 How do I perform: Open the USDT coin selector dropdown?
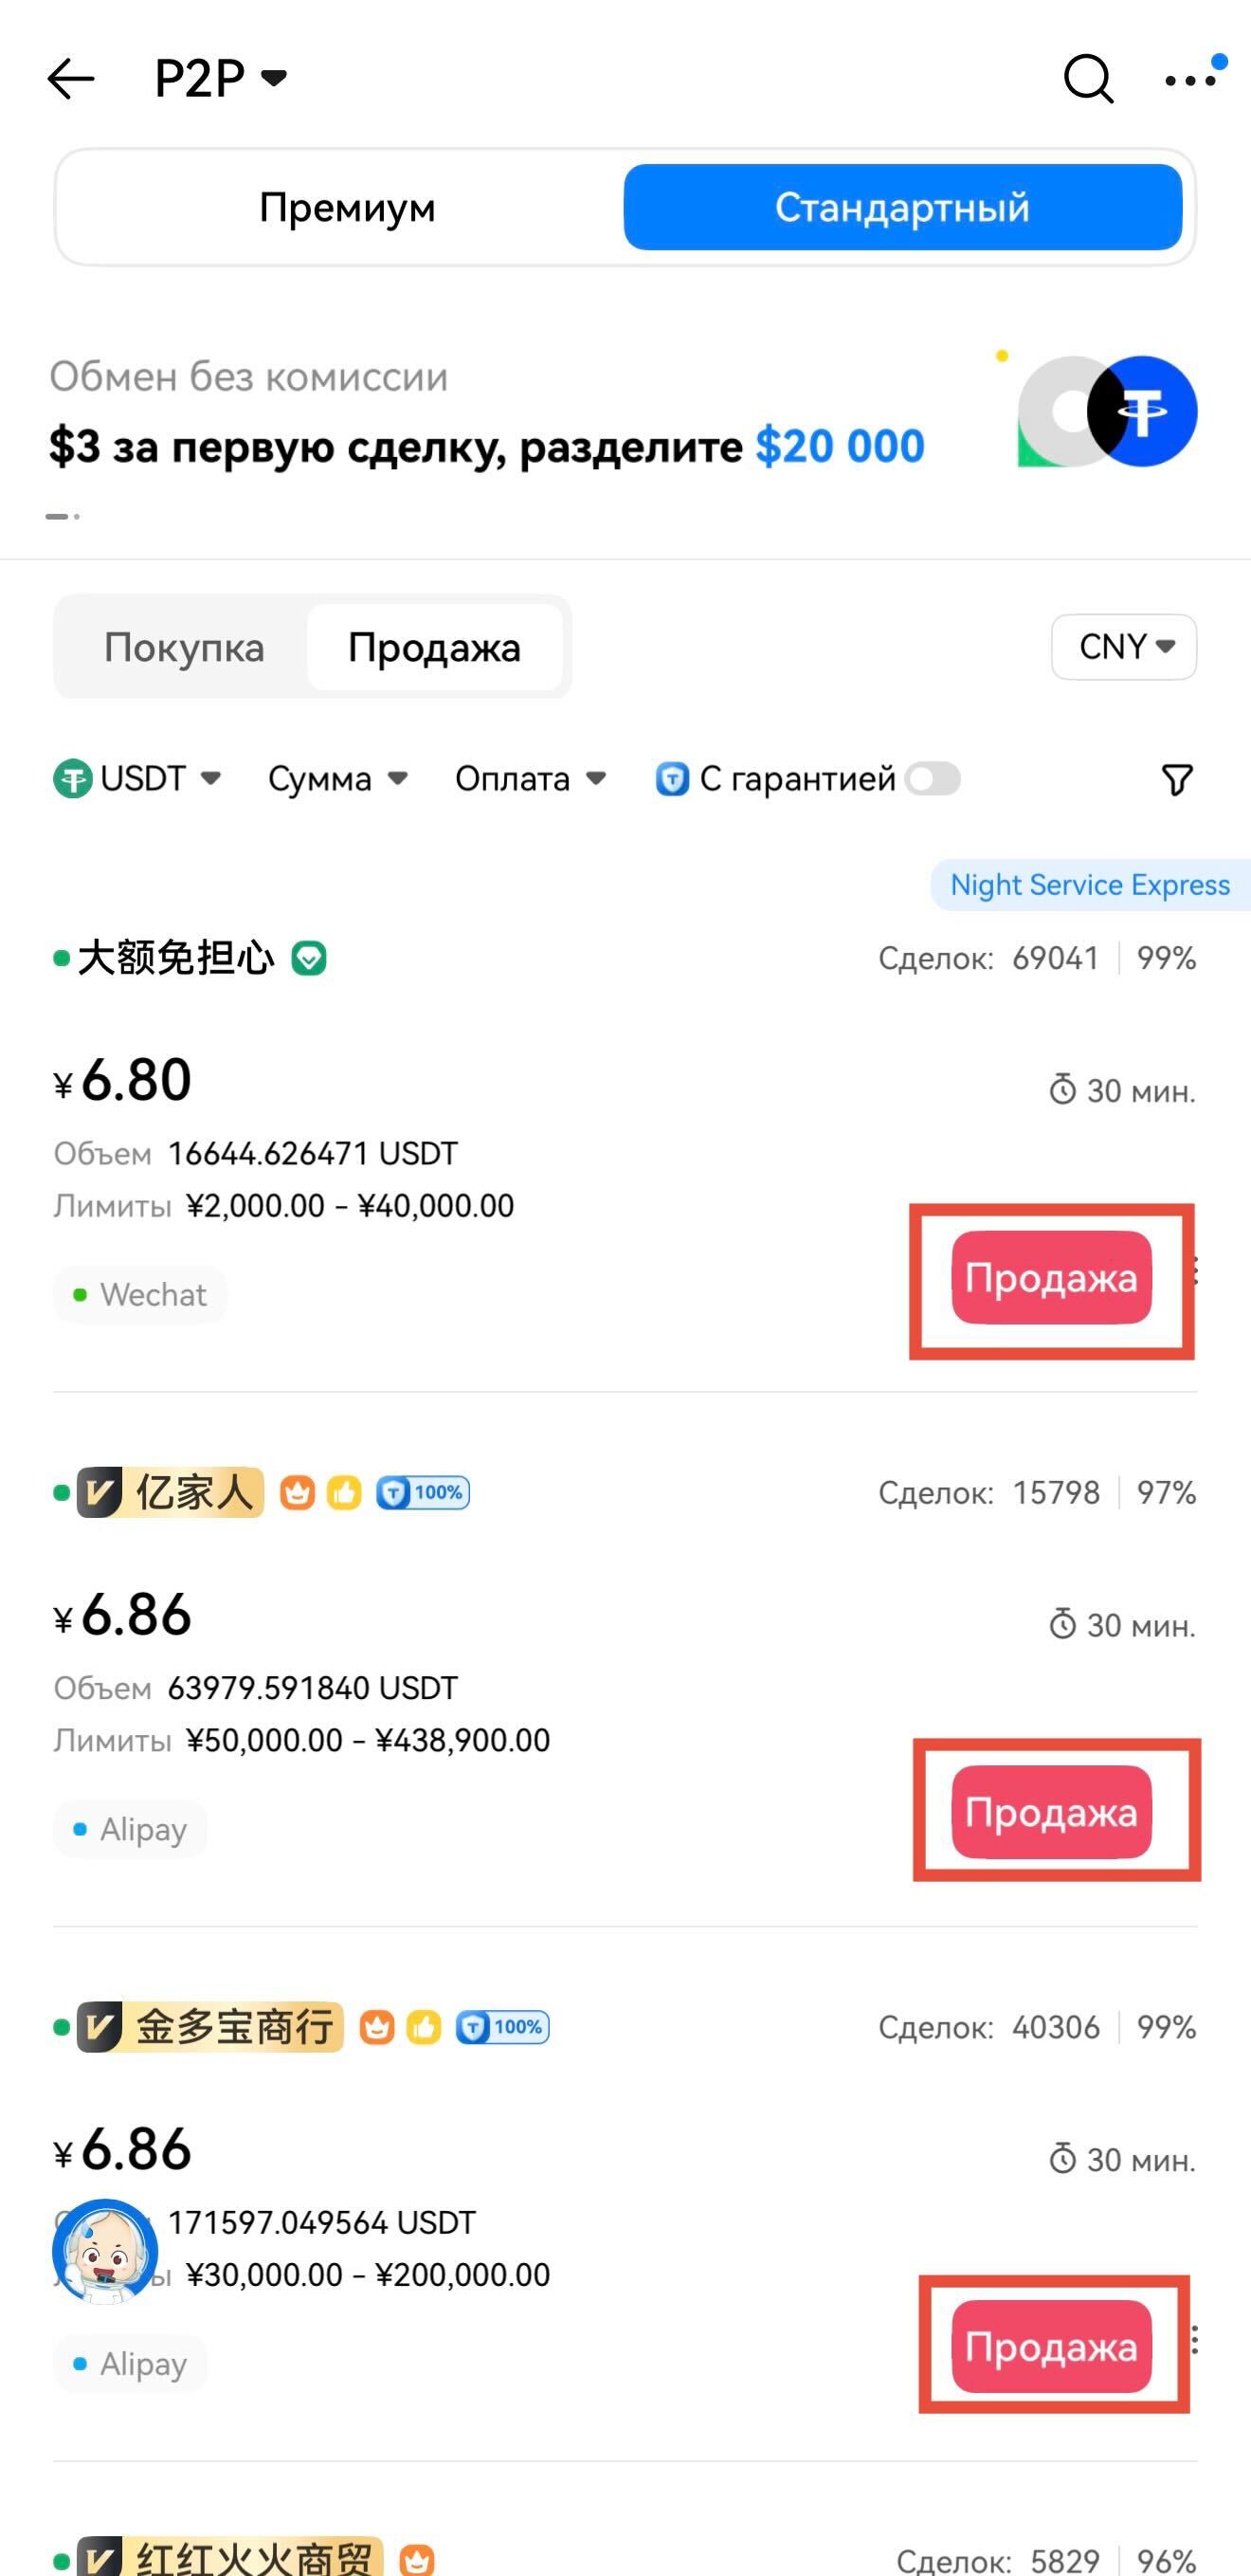click(138, 779)
